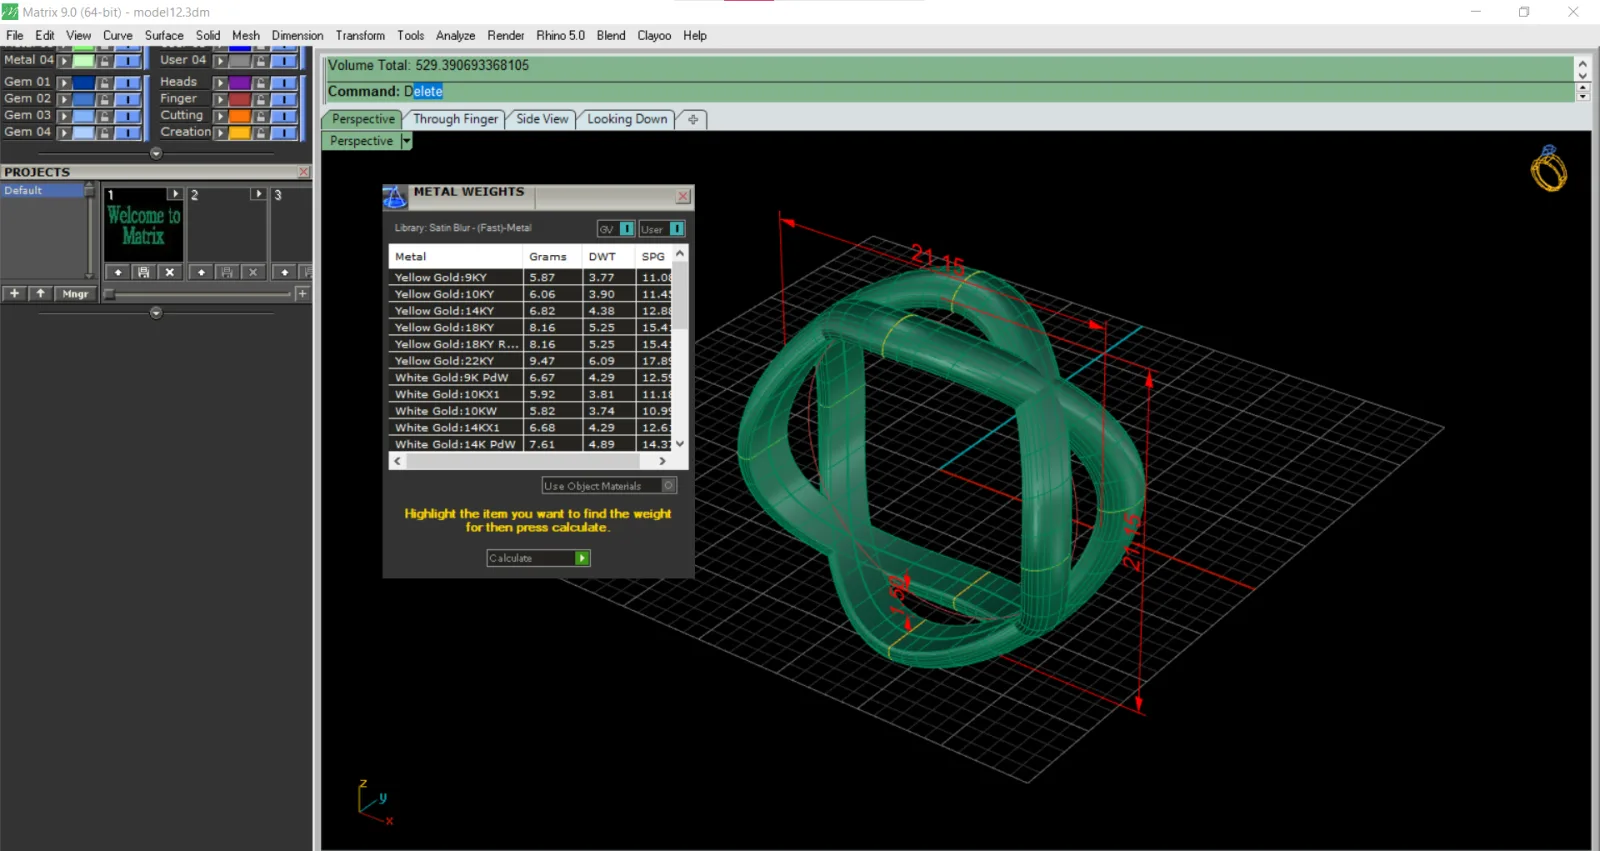
Task: Click Welcome to Matrix project thumbnail
Action: 144,226
